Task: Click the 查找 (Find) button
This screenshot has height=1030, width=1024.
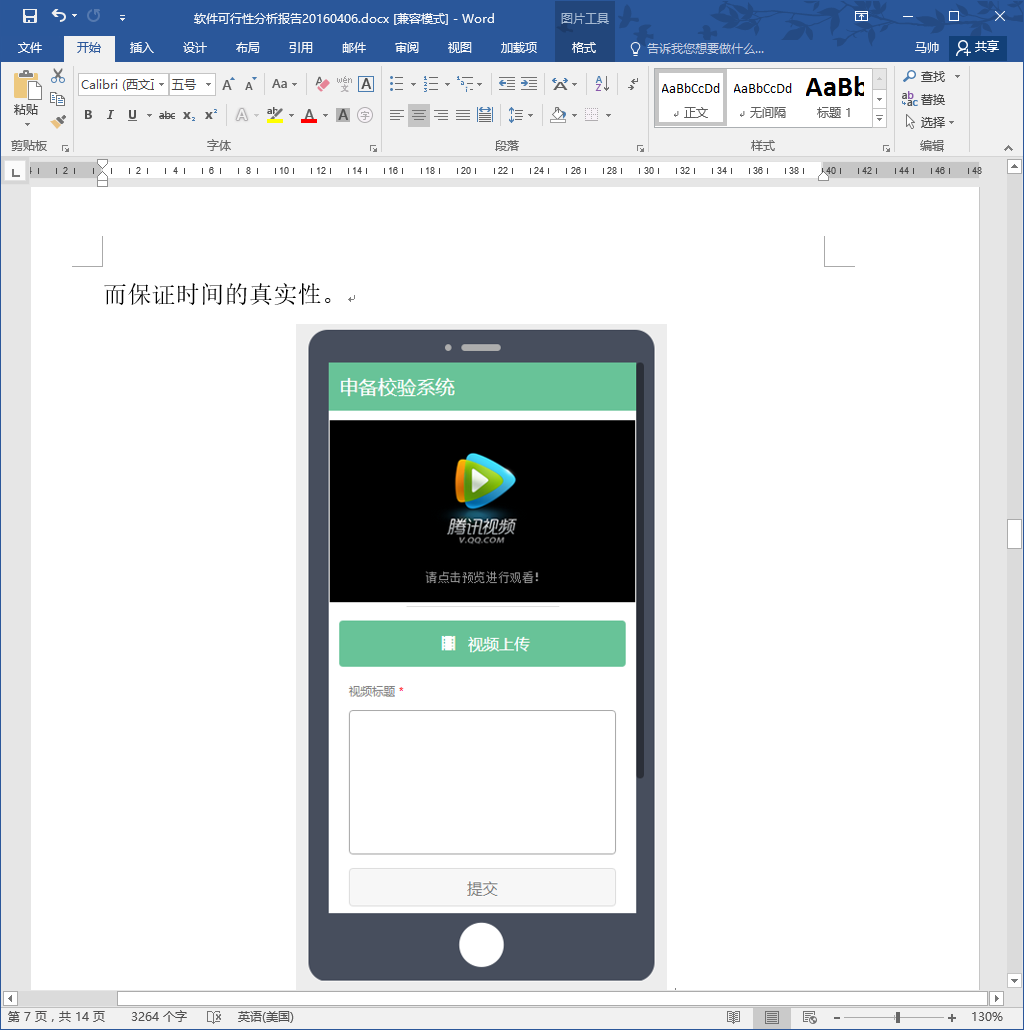Action: (x=925, y=76)
